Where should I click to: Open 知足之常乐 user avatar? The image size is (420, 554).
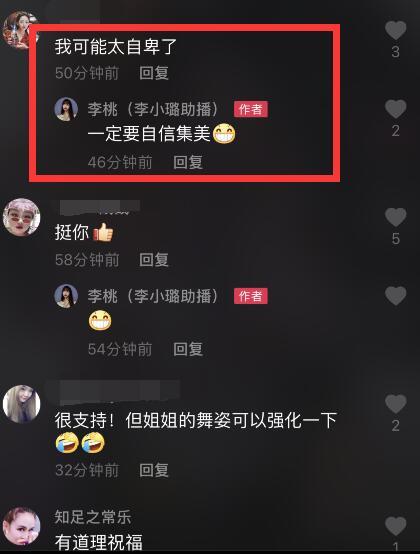22,526
